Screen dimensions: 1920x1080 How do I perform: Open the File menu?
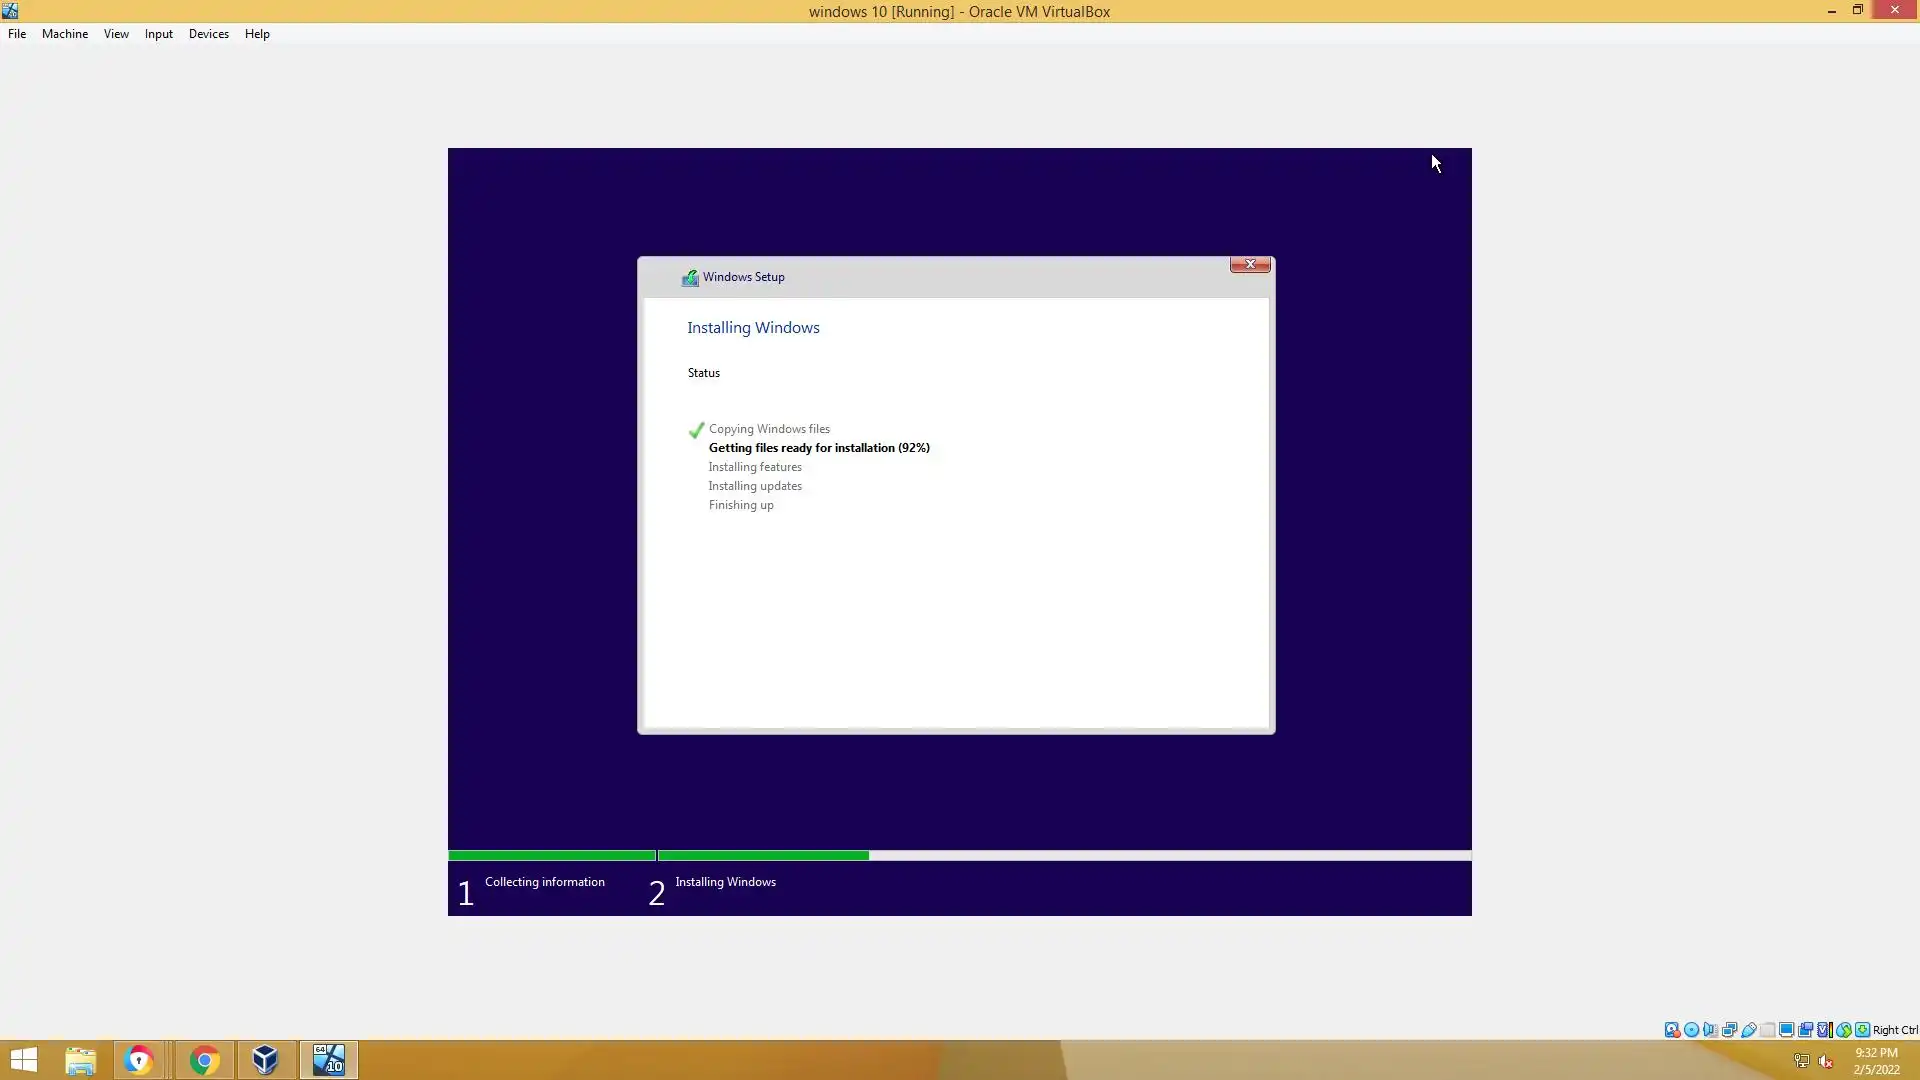coord(17,34)
